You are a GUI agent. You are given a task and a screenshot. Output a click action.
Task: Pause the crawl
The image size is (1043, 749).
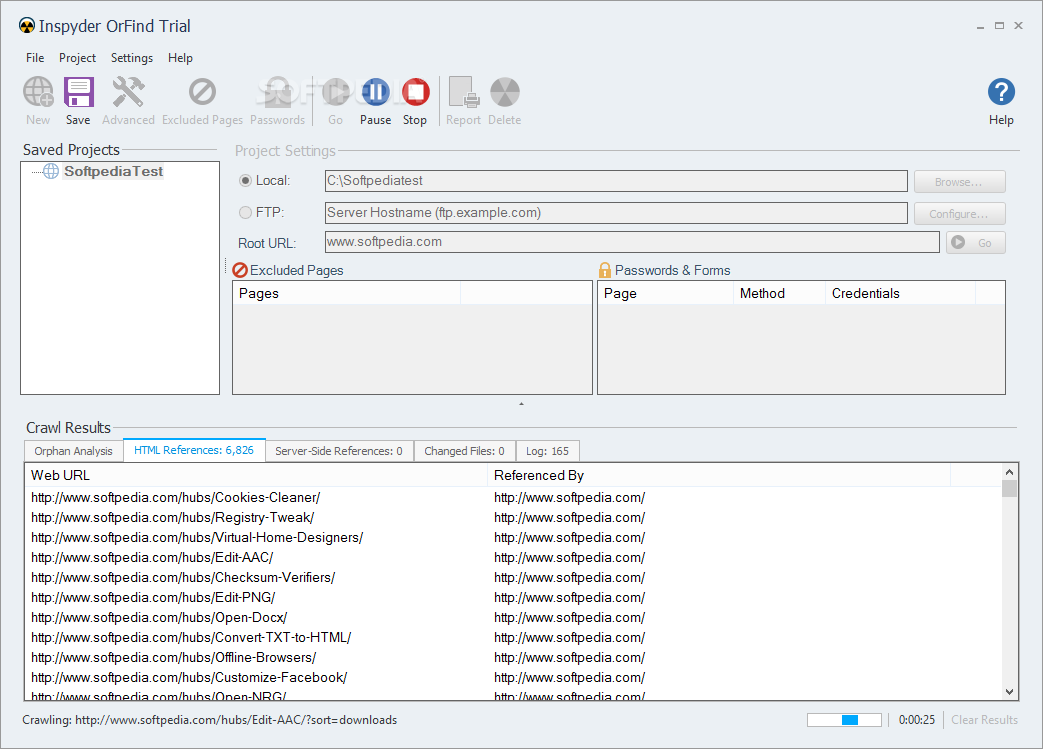coord(376,92)
